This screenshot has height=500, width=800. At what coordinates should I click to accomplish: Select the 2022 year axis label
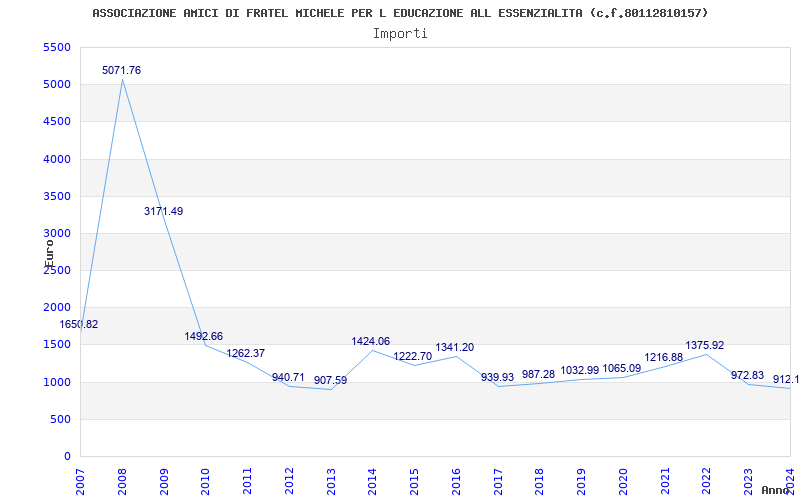pyautogui.click(x=707, y=478)
